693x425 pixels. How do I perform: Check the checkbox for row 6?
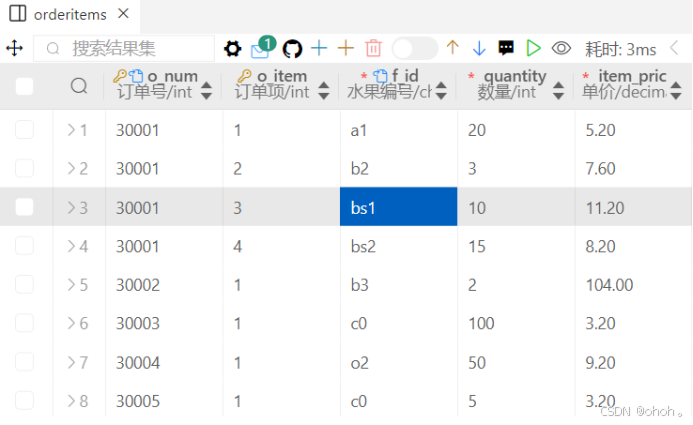24,323
